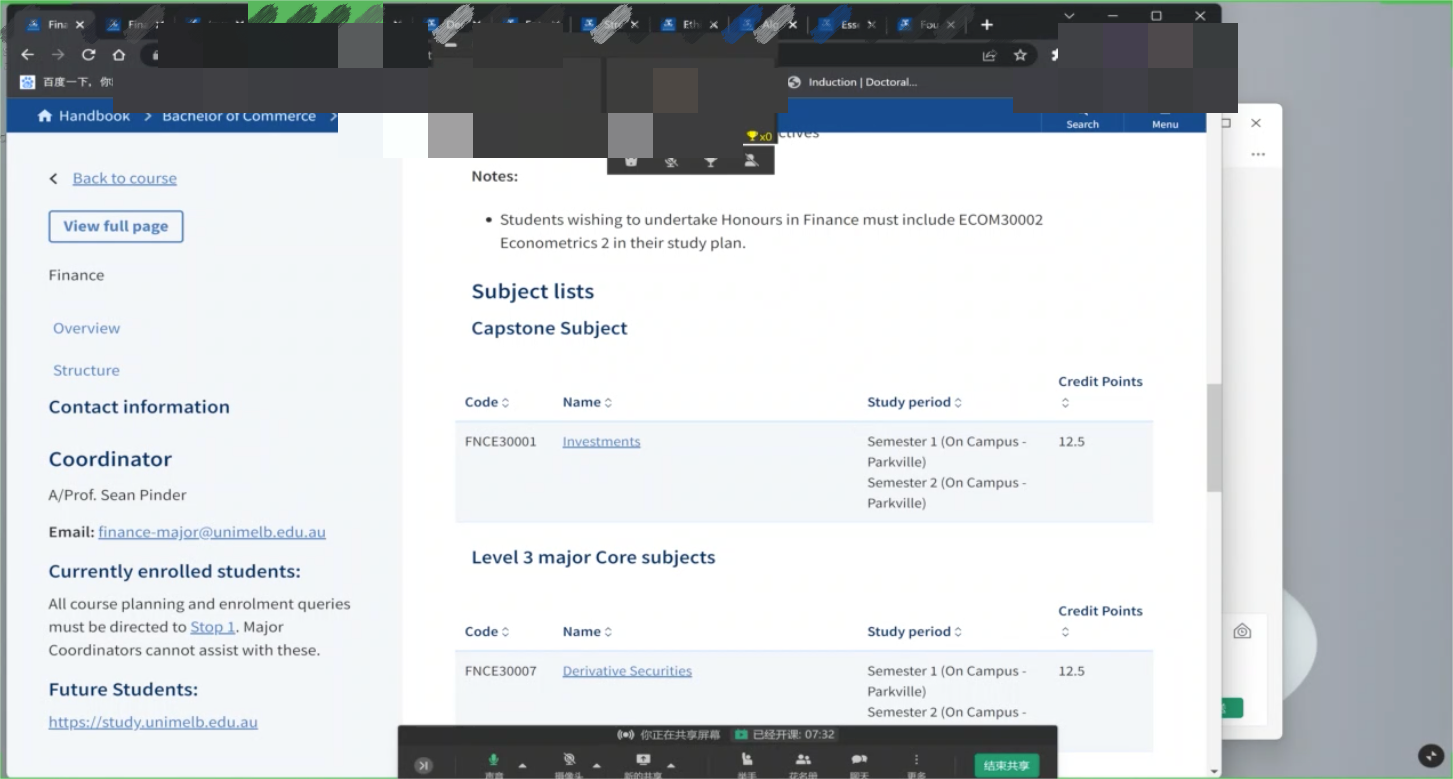Reload the browser page

click(x=89, y=55)
